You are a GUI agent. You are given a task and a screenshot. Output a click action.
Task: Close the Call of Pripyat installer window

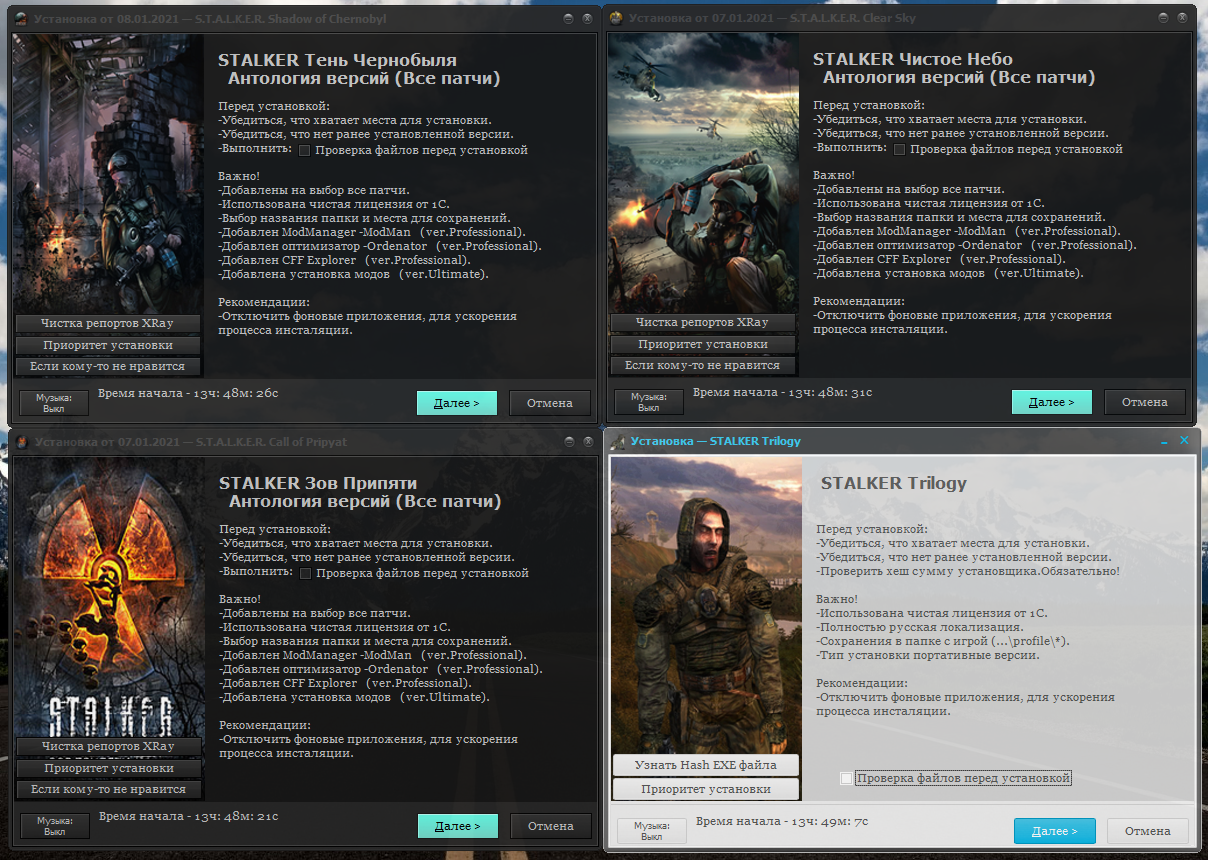coord(587,441)
